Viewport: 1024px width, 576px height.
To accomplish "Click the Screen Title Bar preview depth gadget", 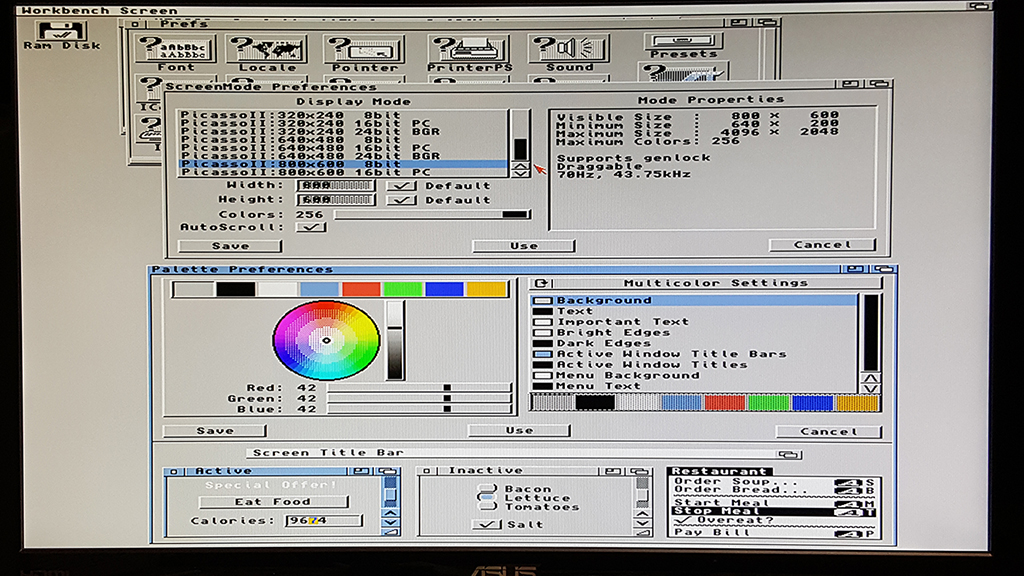I will (788, 454).
